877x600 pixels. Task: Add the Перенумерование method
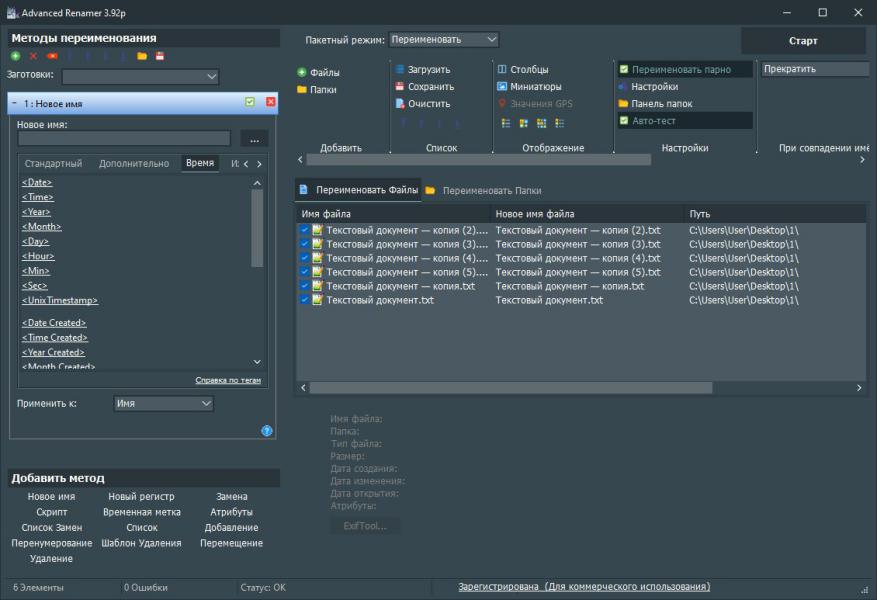[51, 543]
